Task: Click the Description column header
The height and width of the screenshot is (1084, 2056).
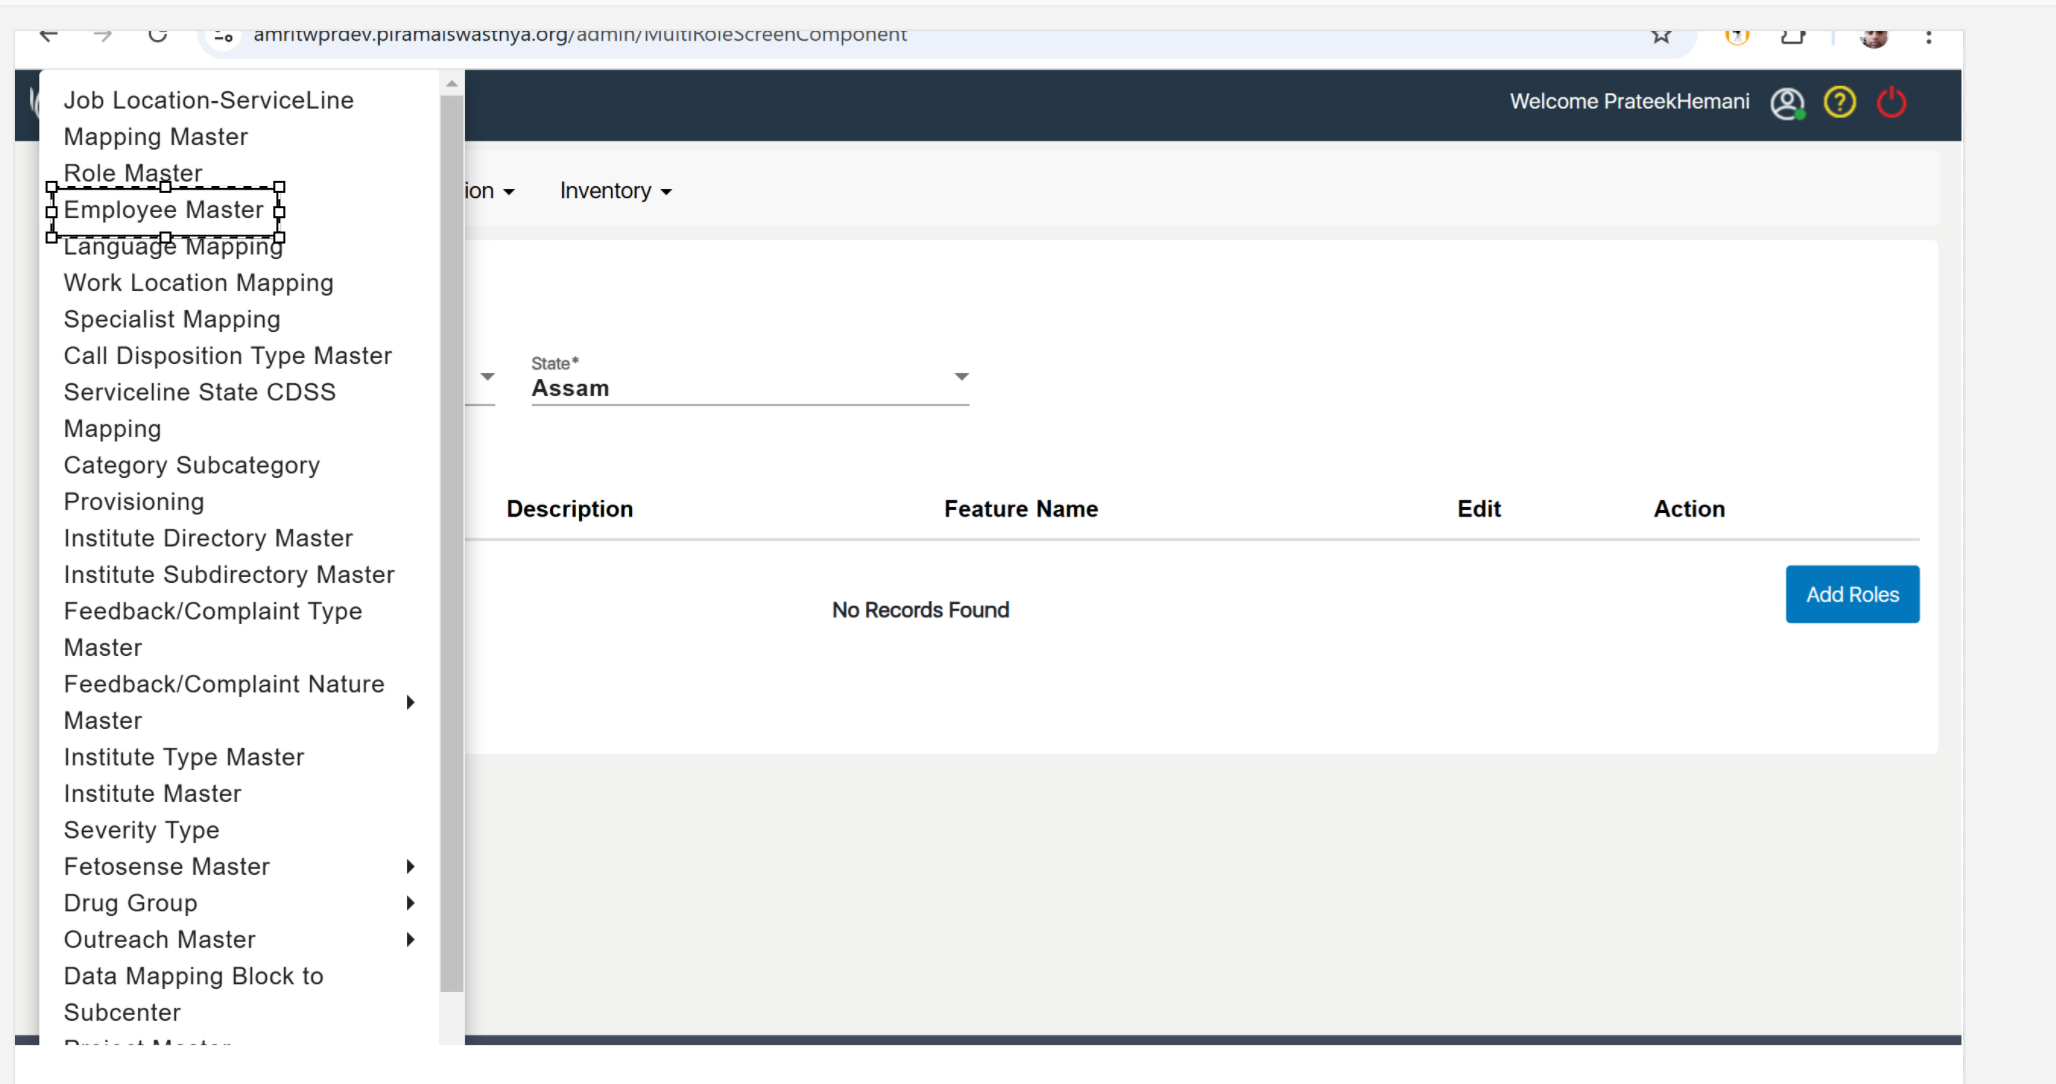Action: pos(570,509)
